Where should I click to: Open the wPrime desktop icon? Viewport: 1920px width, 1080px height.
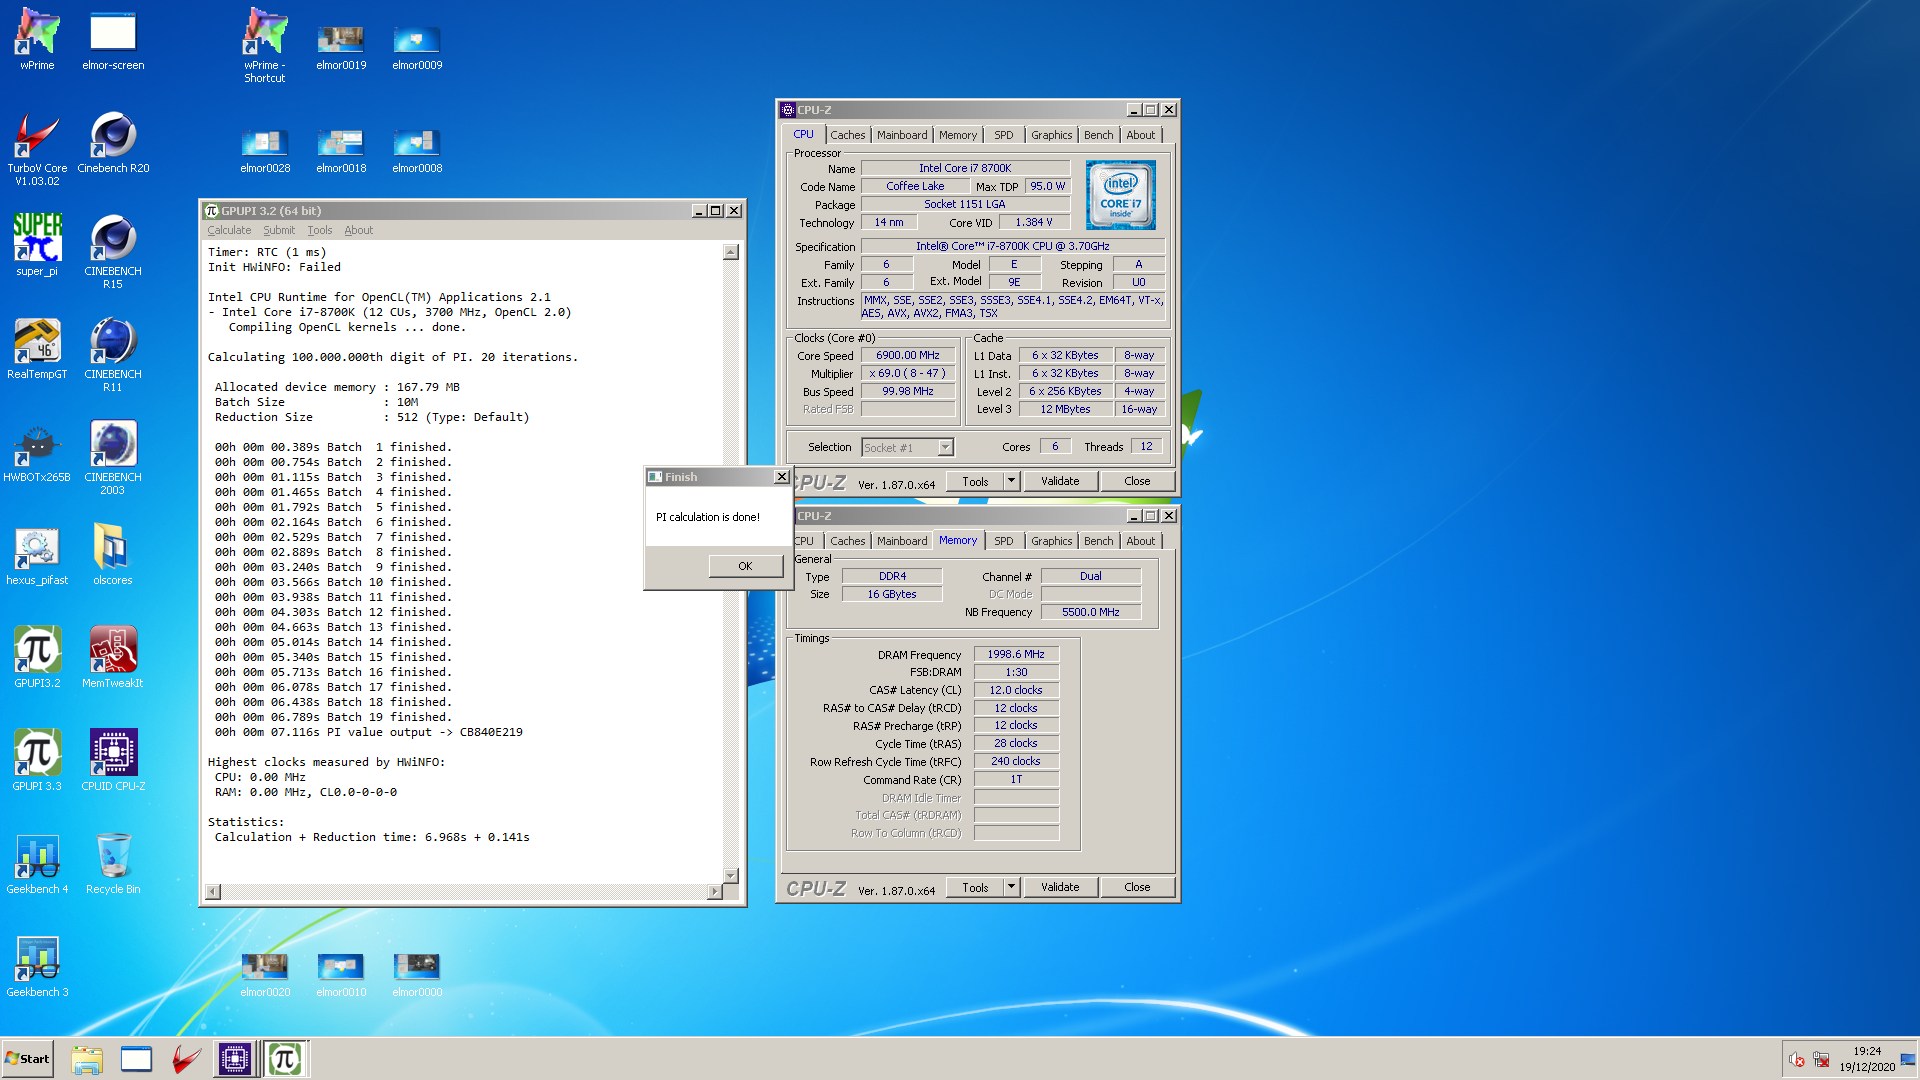37,39
